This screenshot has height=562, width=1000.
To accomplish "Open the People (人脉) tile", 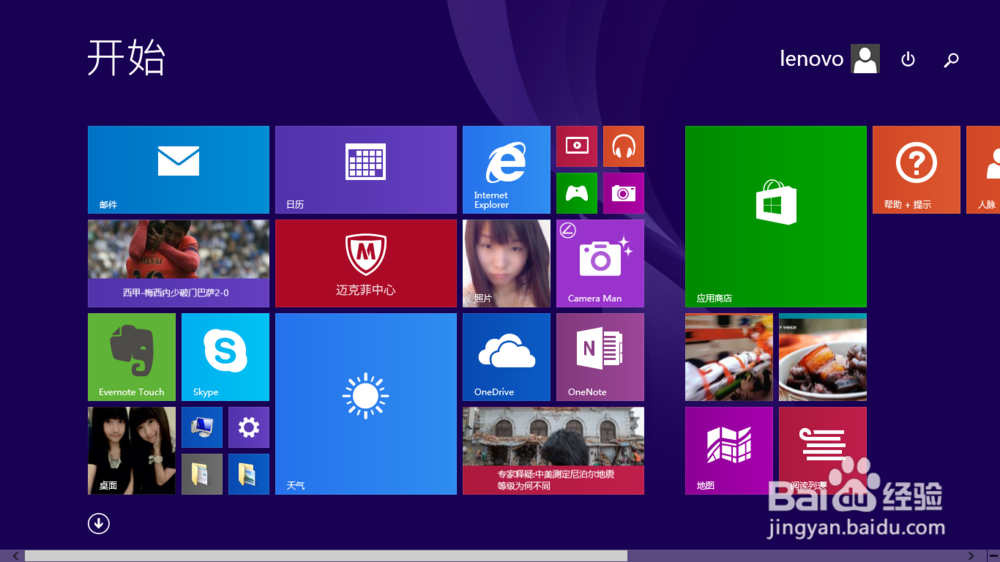I will click(983, 170).
